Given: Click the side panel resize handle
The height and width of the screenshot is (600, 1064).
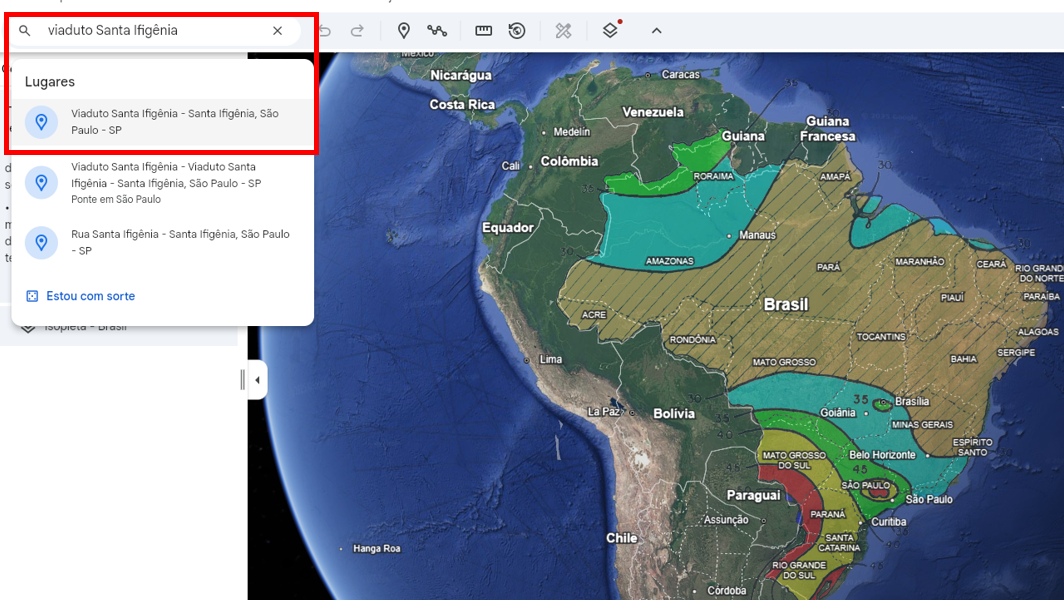Looking at the screenshot, I should click(x=242, y=380).
